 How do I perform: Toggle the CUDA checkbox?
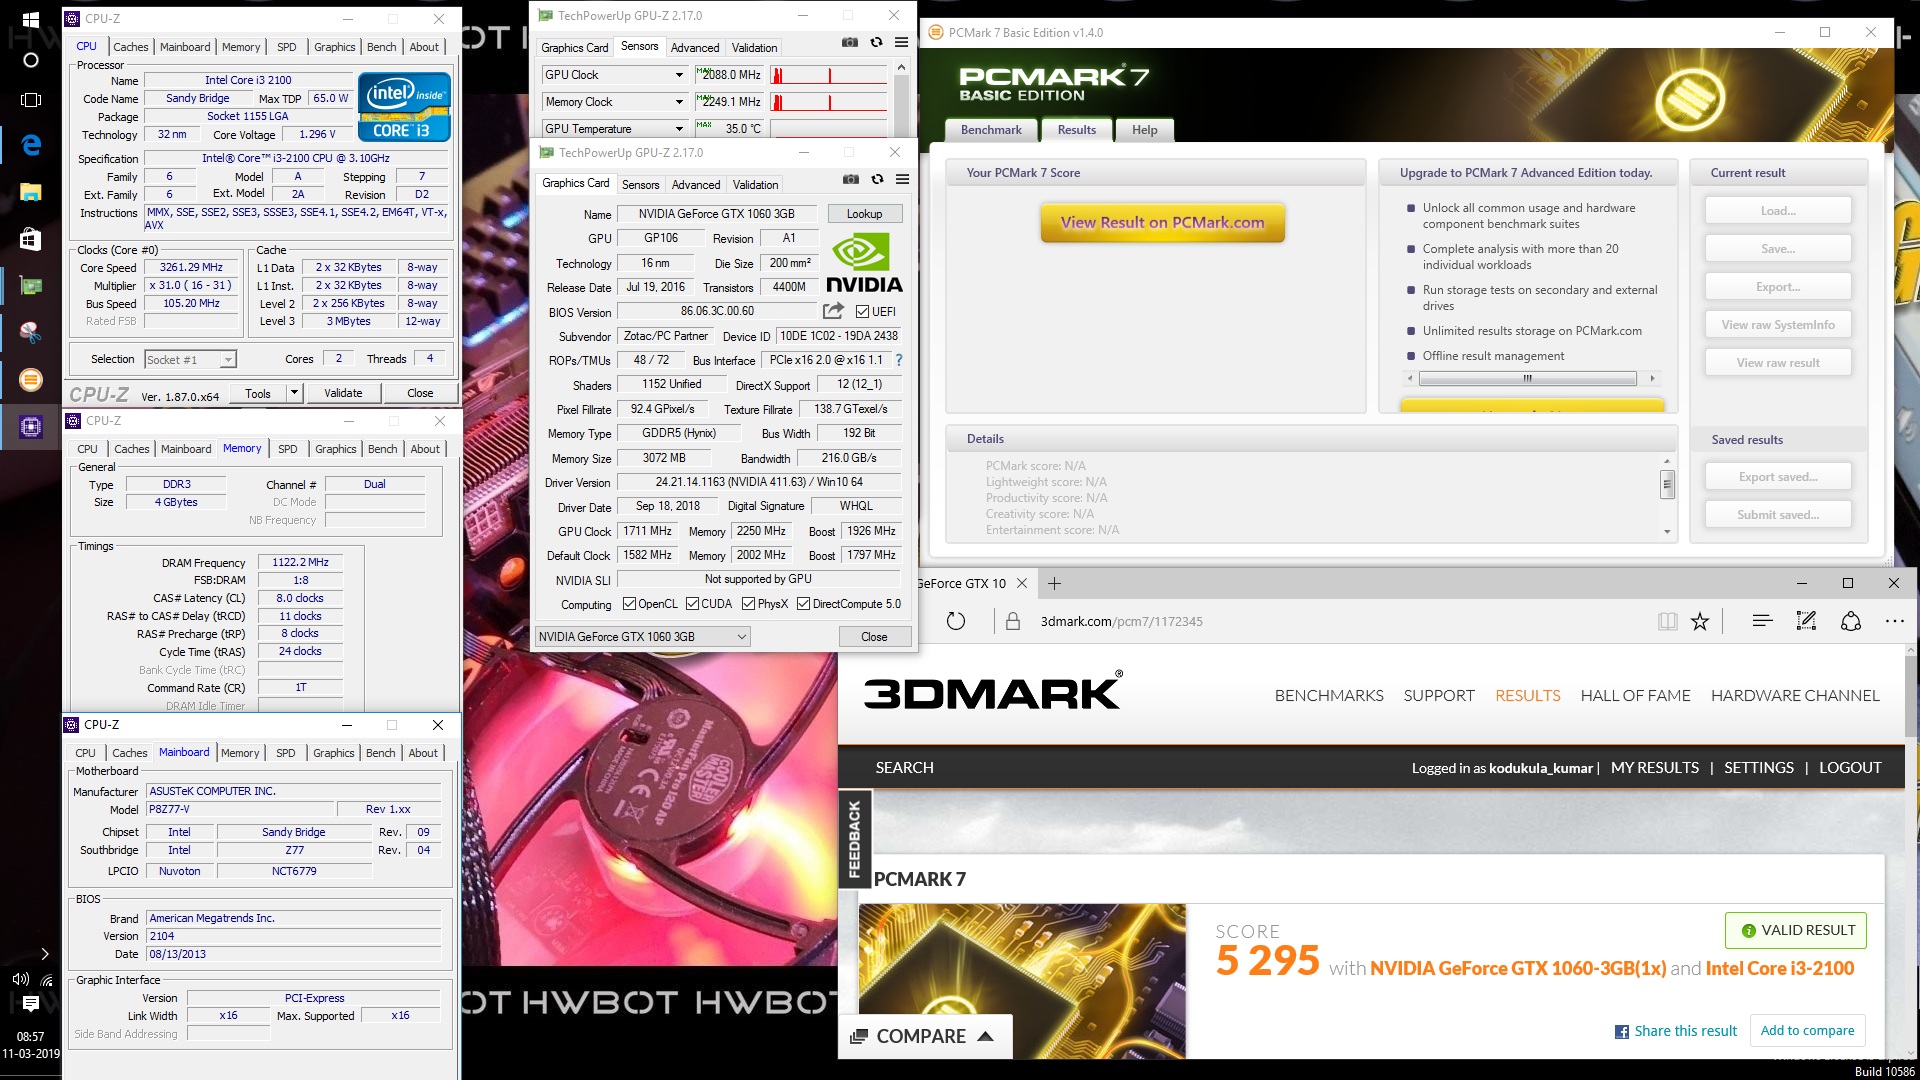[692, 604]
